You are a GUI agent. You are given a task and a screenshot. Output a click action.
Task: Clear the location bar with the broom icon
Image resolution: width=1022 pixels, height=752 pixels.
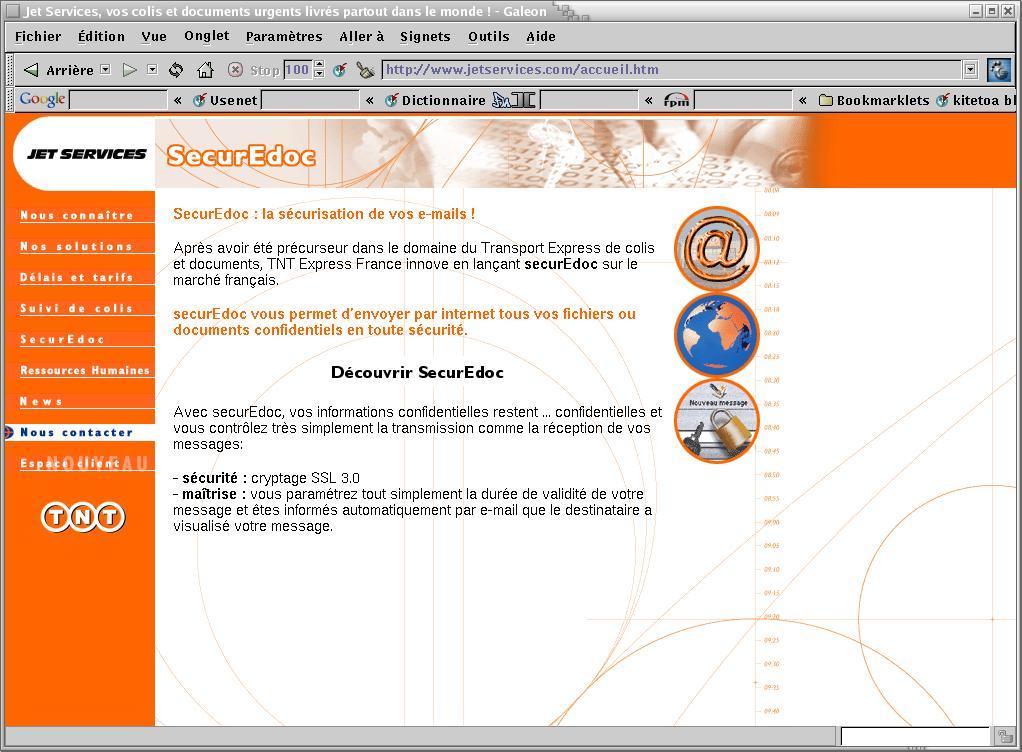tap(365, 70)
